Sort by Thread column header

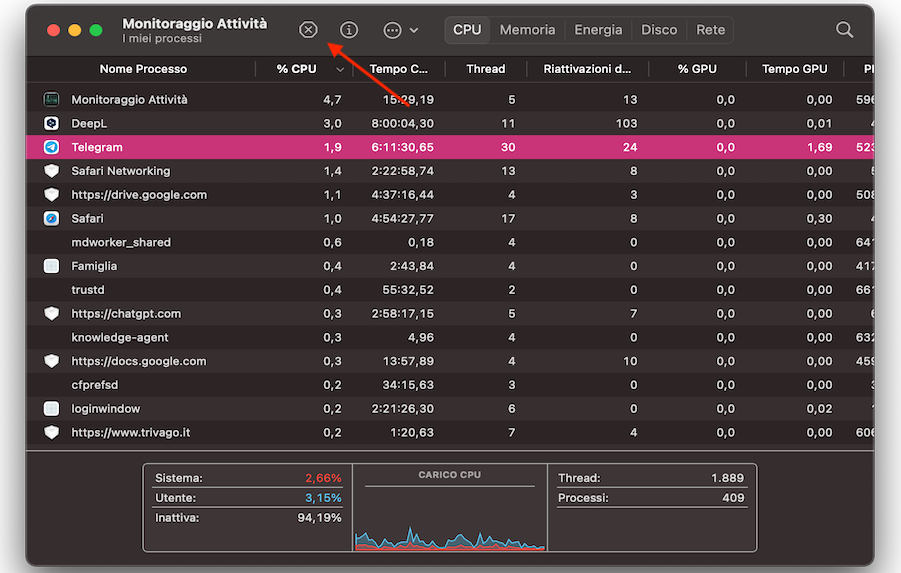coord(485,69)
